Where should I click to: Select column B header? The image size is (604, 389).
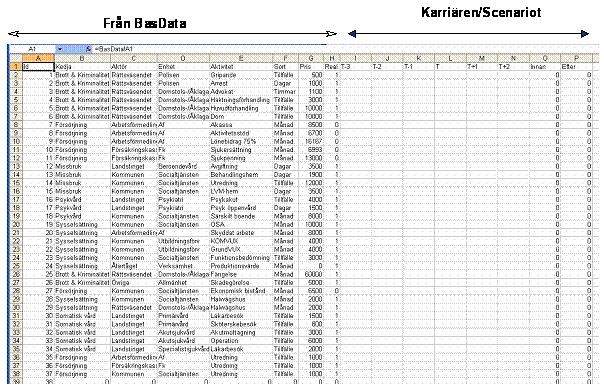(82, 58)
